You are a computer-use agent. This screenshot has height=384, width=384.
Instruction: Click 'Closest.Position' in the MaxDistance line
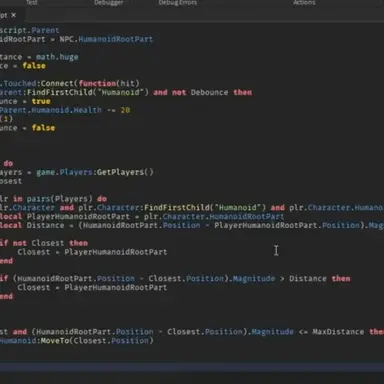205,332
